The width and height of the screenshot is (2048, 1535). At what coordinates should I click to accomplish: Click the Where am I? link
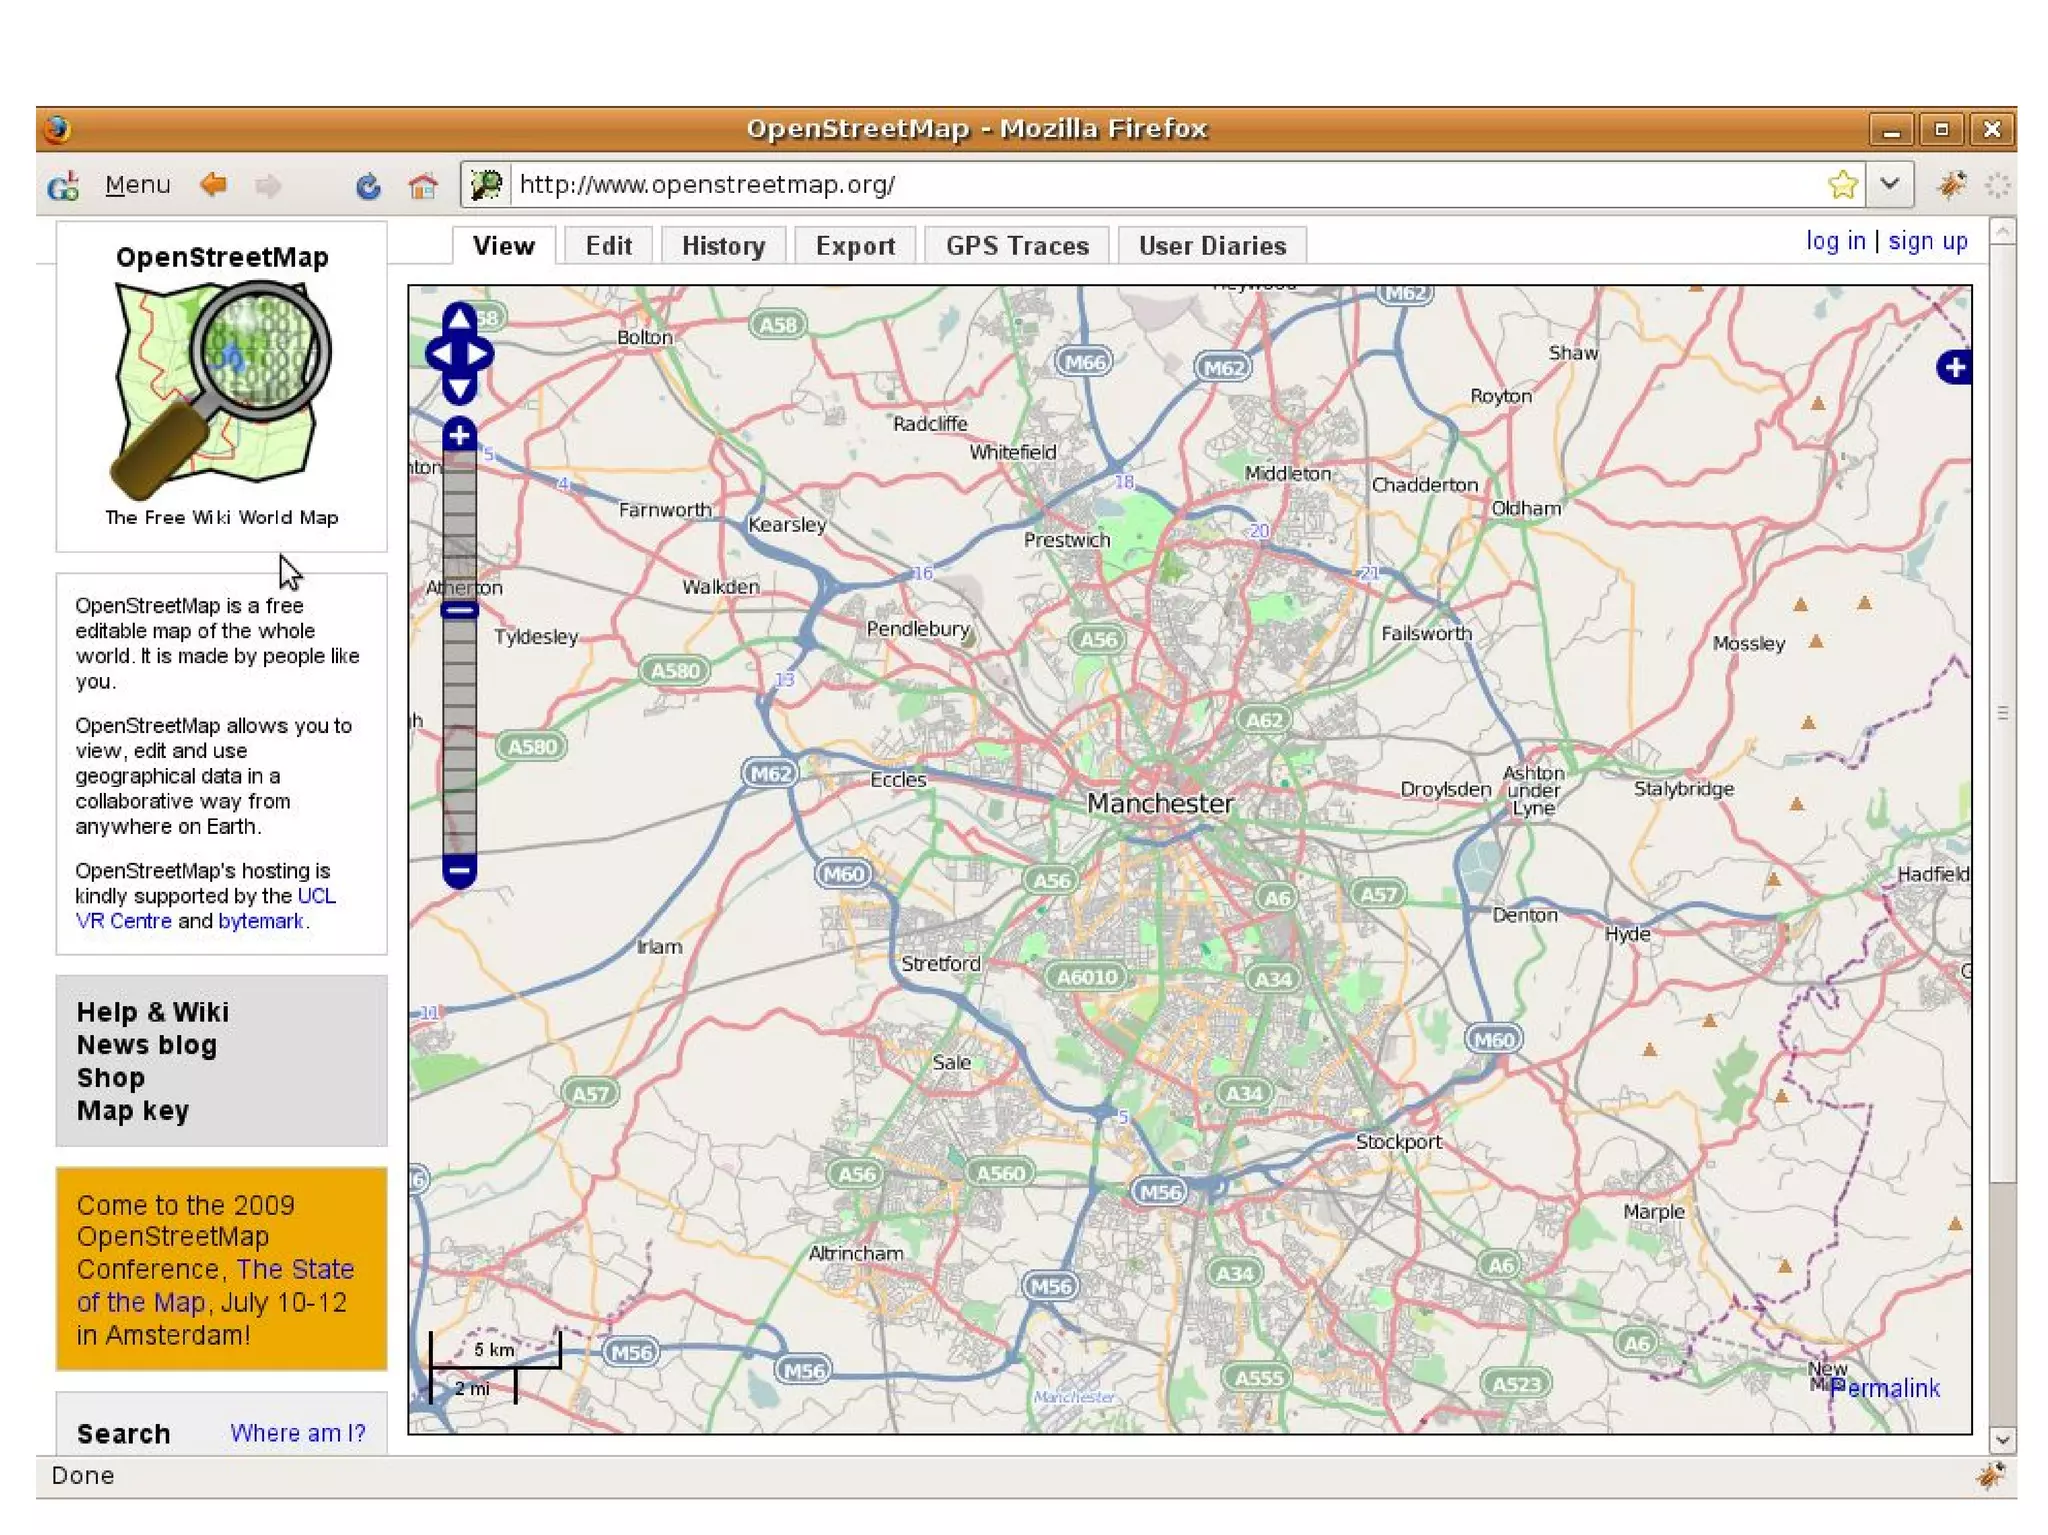tap(298, 1433)
